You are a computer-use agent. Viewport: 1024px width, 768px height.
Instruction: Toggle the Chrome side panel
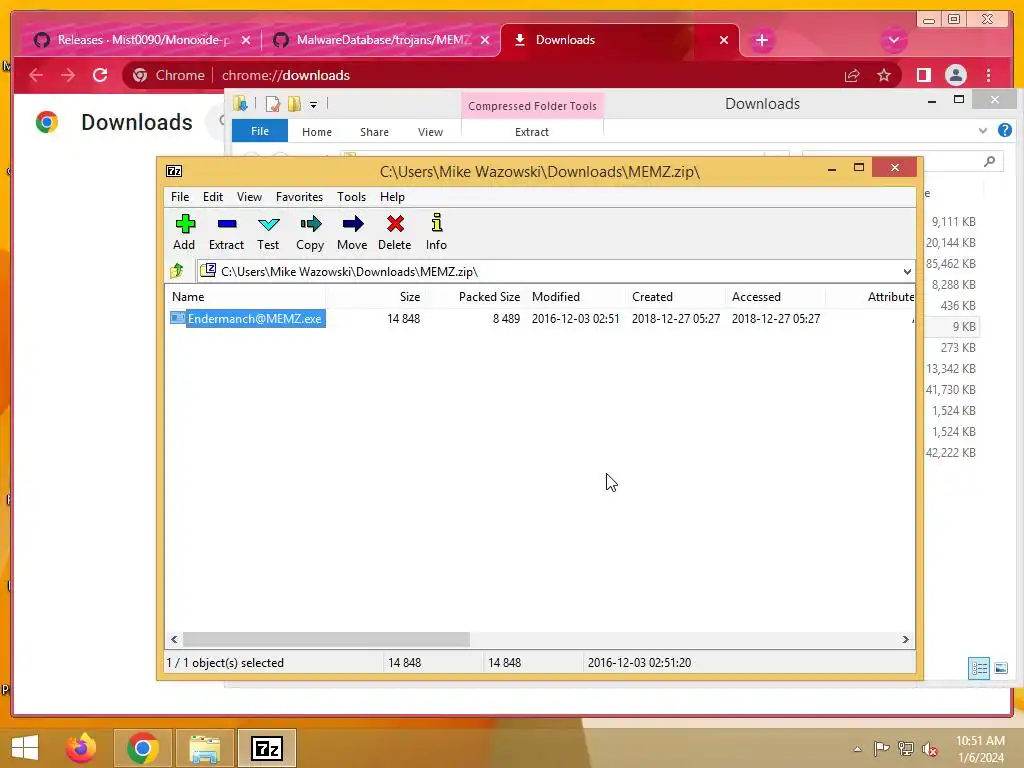[923, 75]
